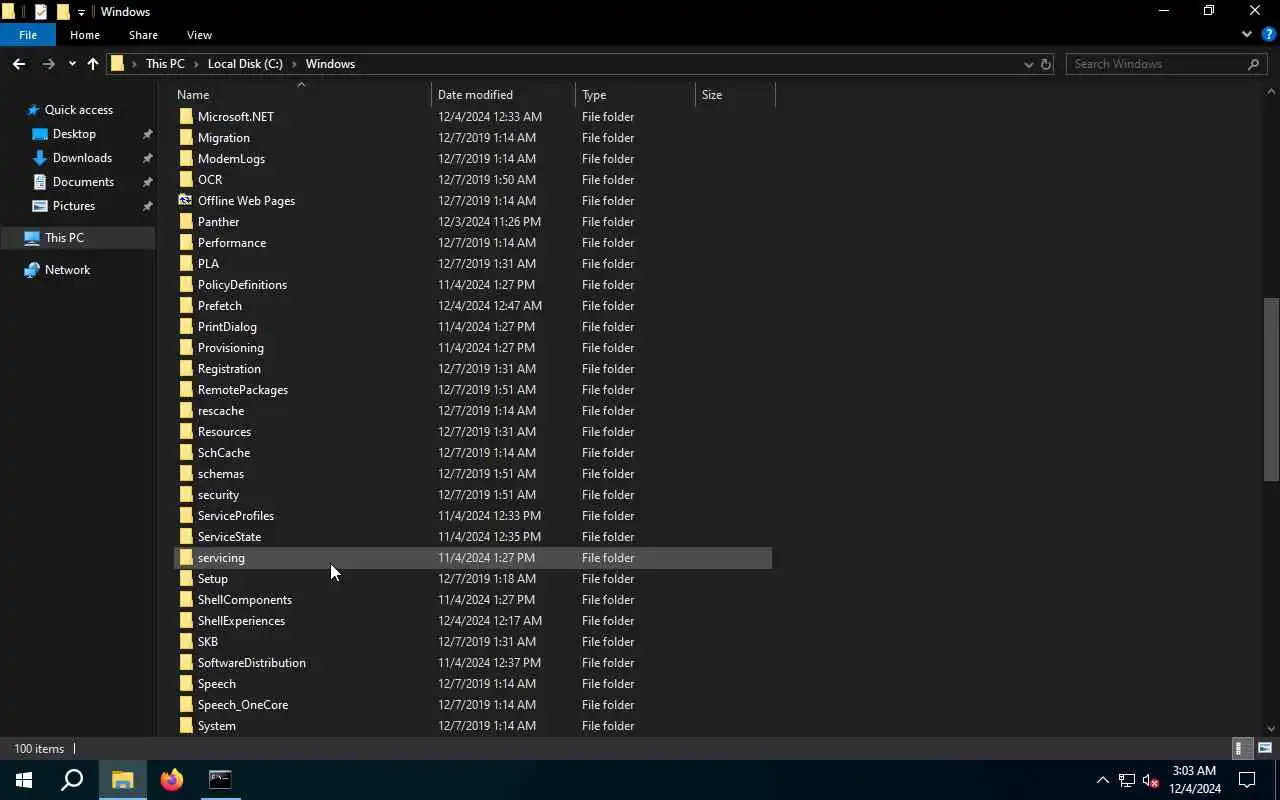Screen dimensions: 1280x800
Task: Launch Firefox from the taskbar
Action: (172, 780)
